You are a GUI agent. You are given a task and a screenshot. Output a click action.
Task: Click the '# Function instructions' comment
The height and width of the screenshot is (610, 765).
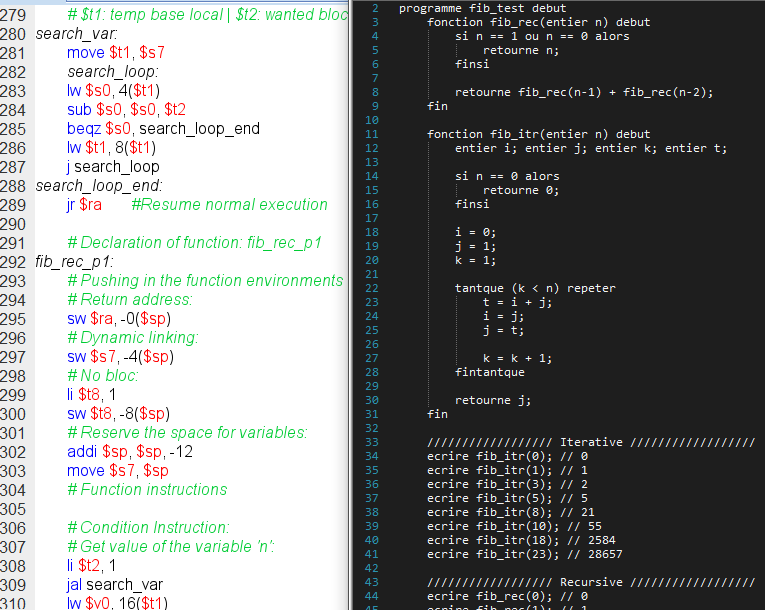pos(147,490)
